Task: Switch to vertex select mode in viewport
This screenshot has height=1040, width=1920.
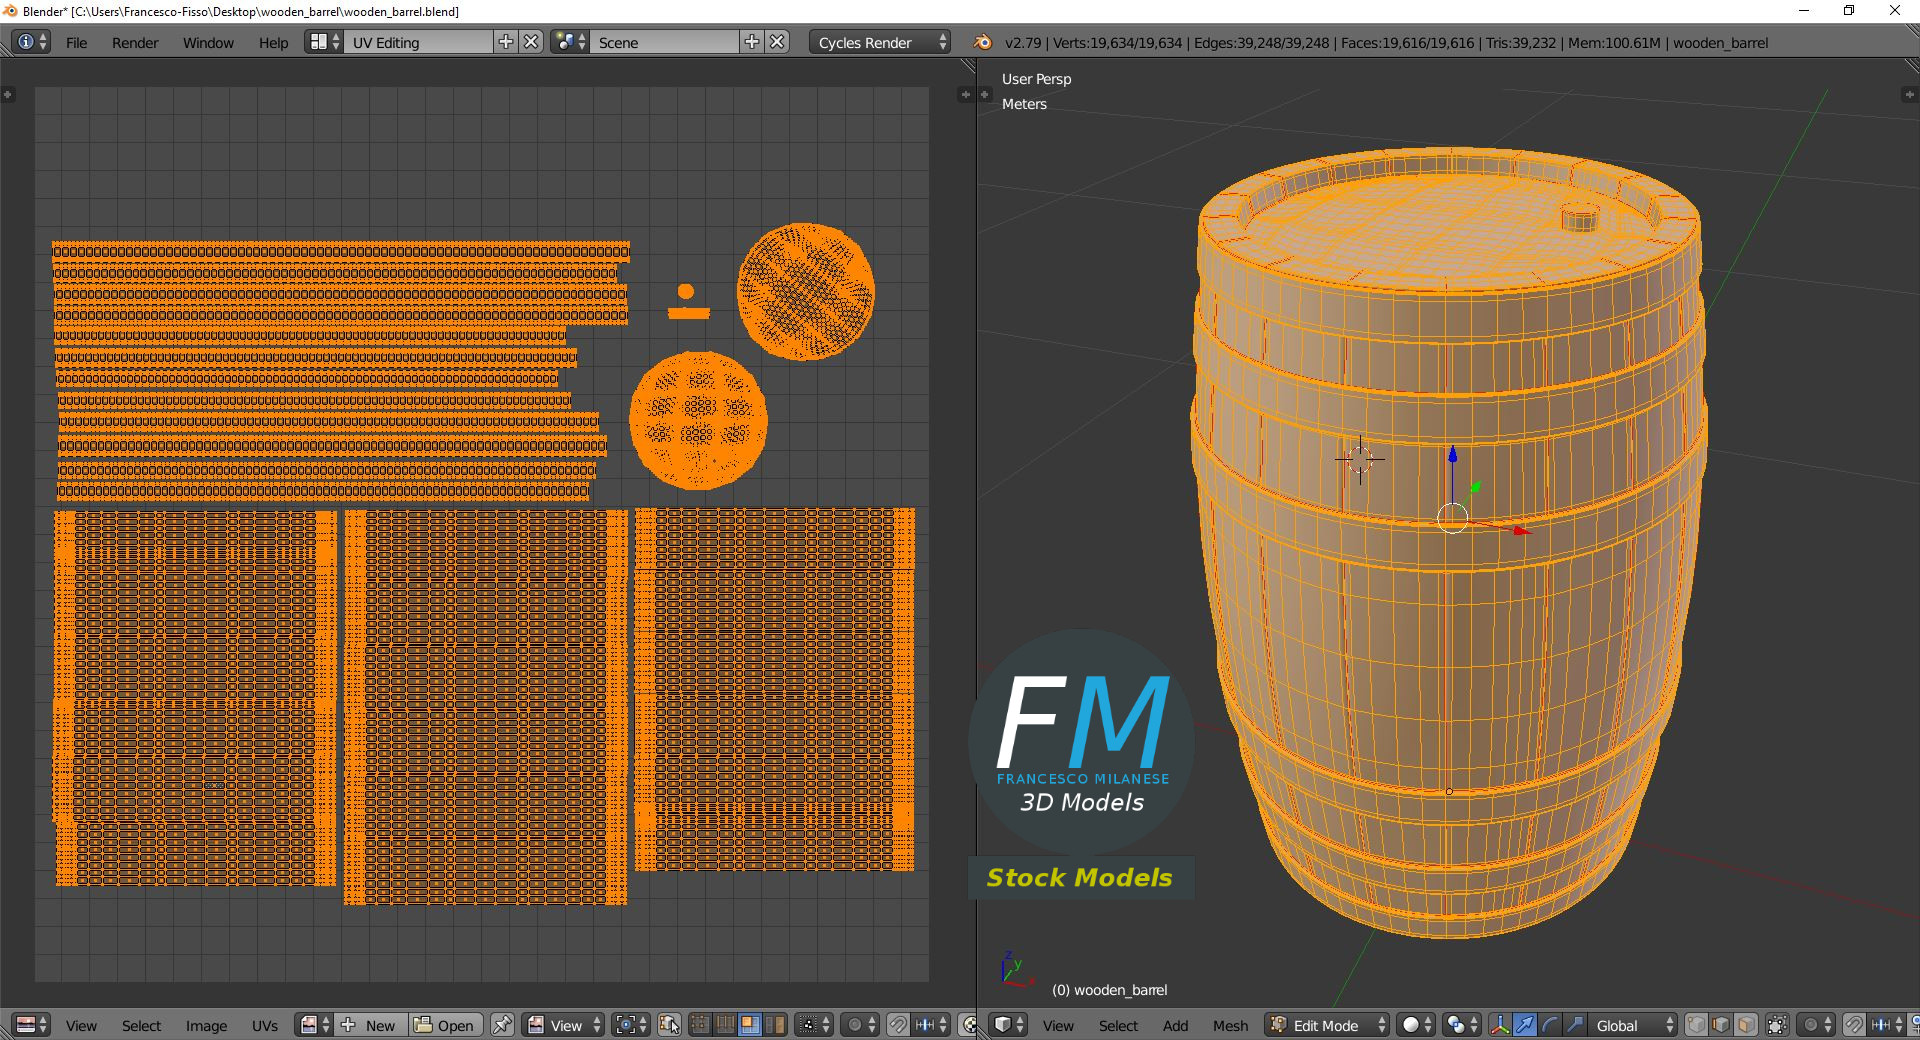Action: (x=1696, y=1025)
